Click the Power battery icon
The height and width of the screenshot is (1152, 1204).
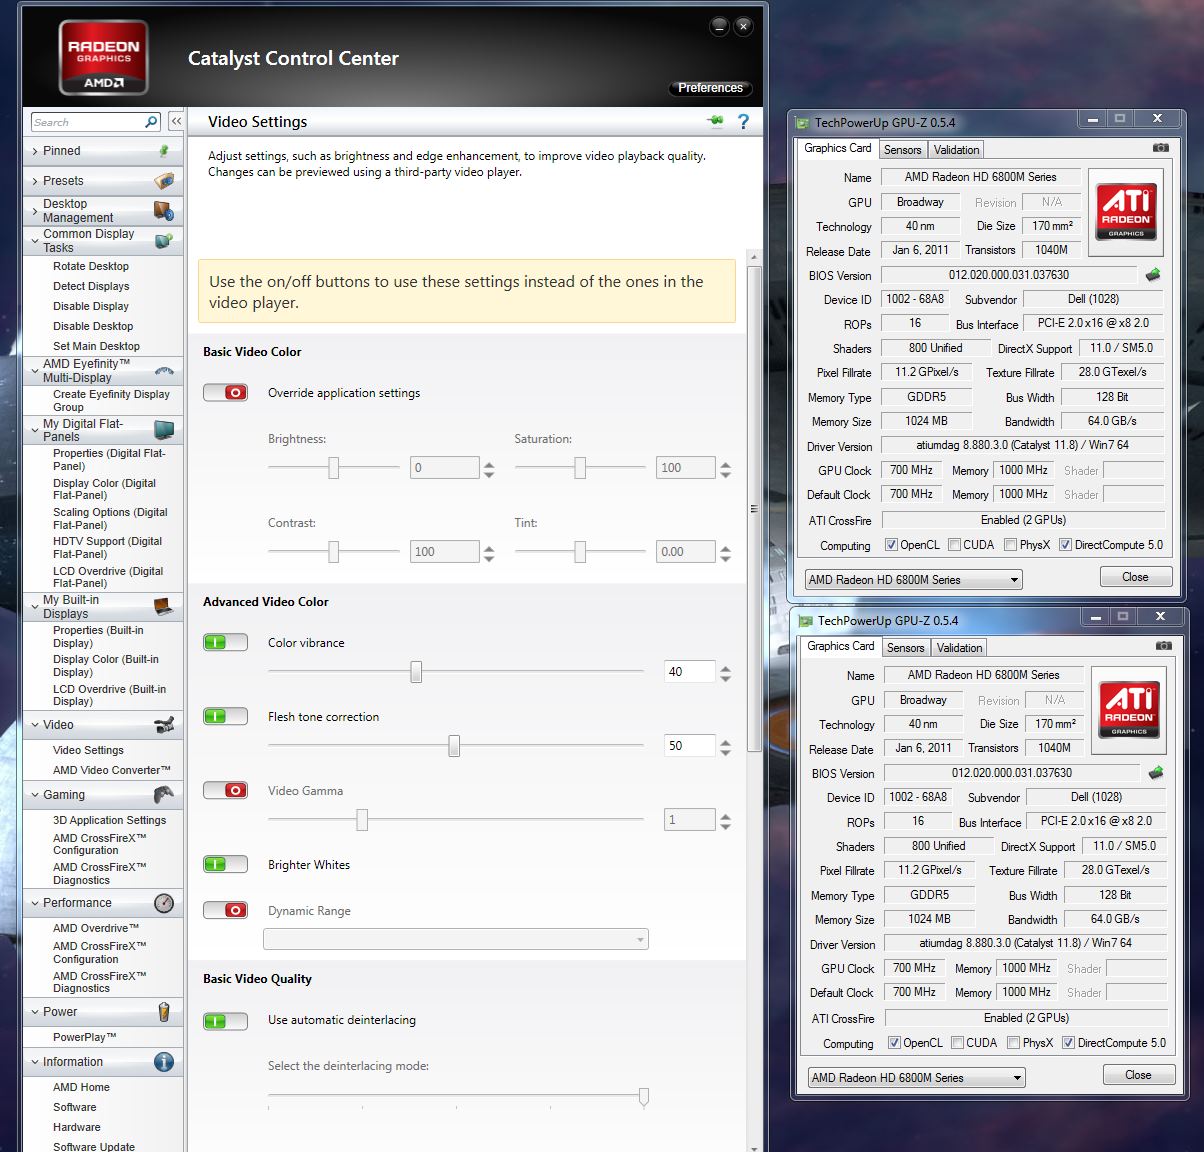pyautogui.click(x=164, y=1012)
